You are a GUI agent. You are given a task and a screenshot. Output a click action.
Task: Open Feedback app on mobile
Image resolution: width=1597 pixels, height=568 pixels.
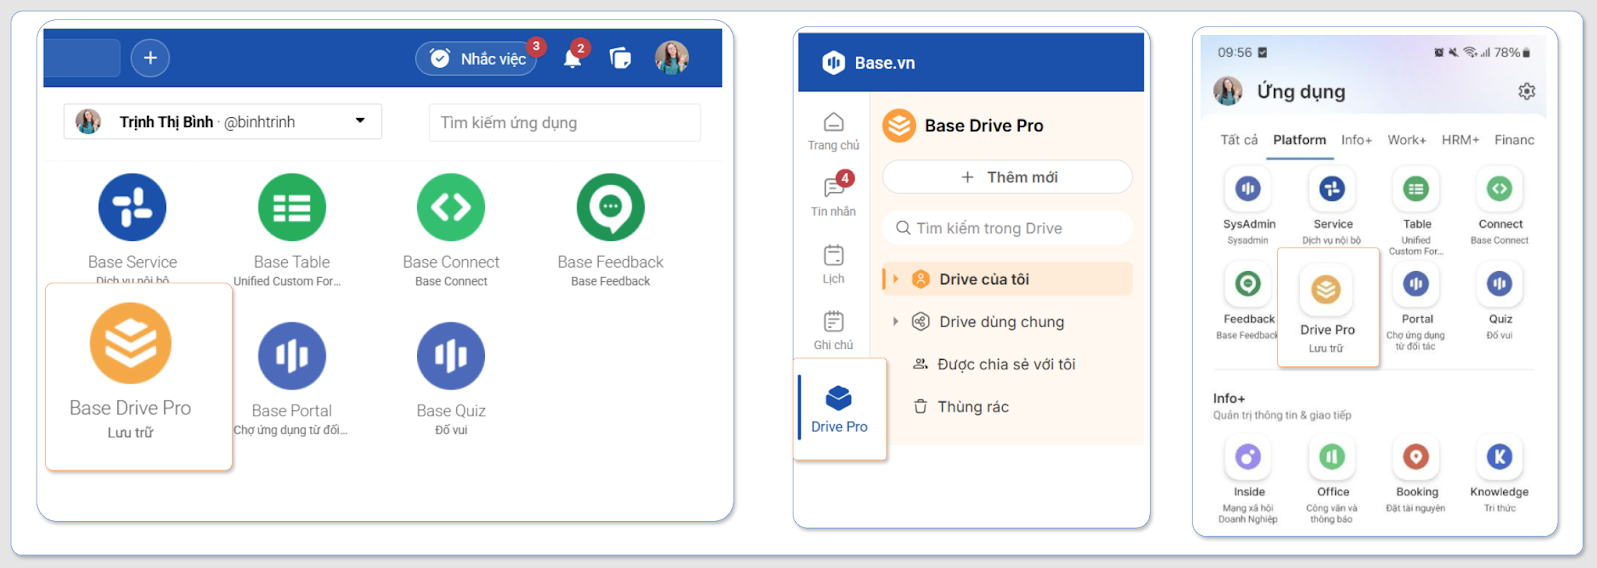coord(1248,284)
